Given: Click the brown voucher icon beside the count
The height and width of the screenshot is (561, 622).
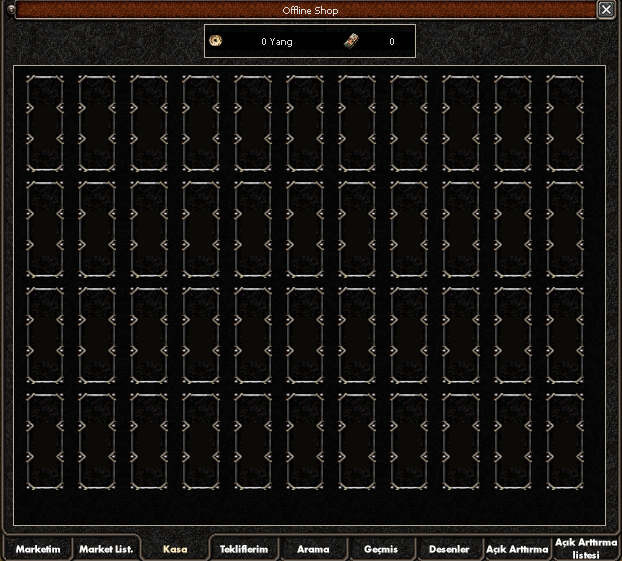Looking at the screenshot, I should pos(350,41).
